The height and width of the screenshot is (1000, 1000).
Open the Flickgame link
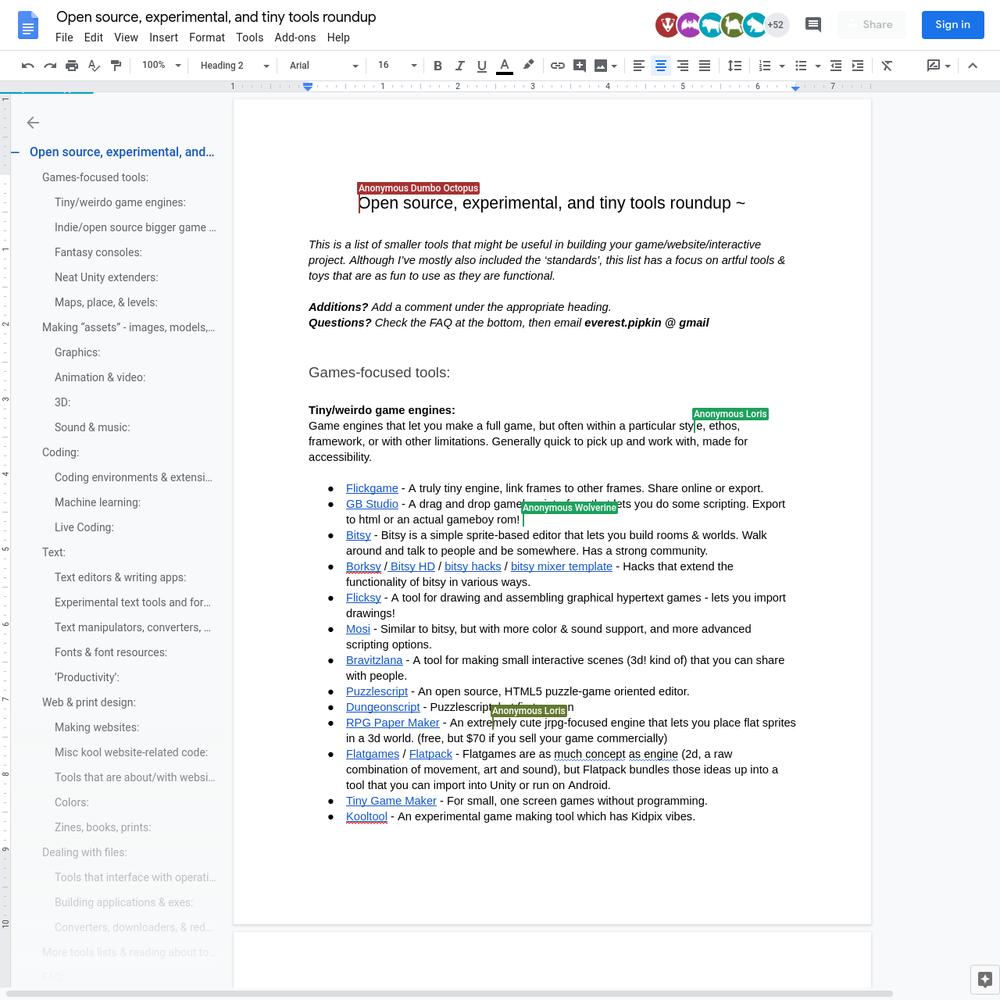(372, 489)
